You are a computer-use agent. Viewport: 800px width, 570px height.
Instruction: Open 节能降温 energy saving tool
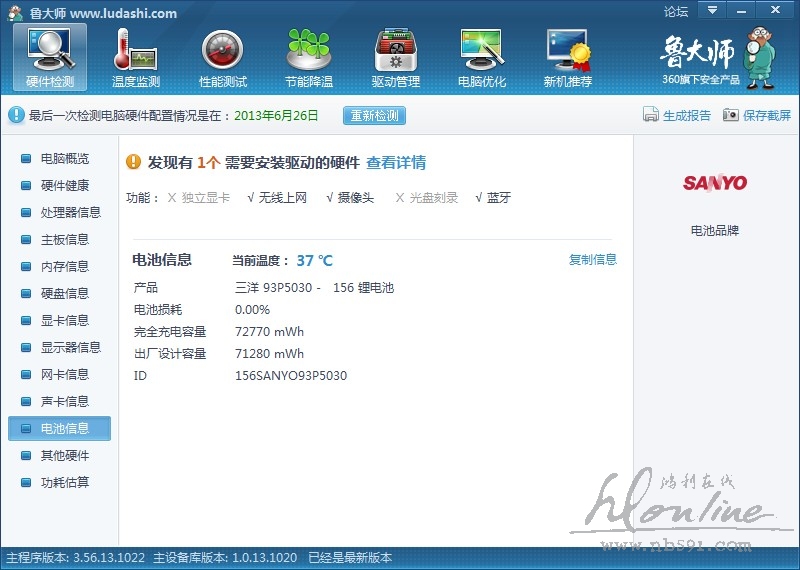309,58
